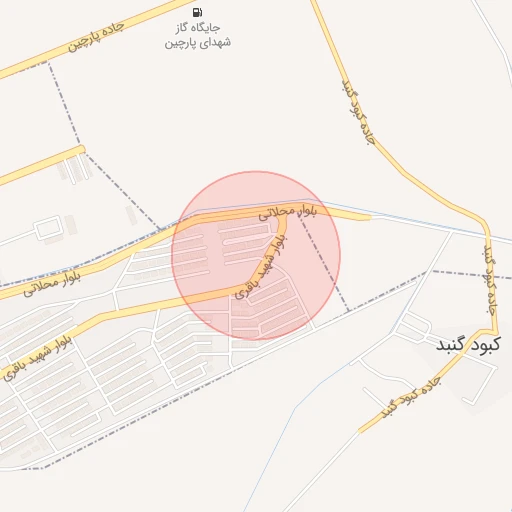Click the rounded block of streets below بلوار شهید باقری in circle
This screenshot has height=512, width=512.
tap(270, 303)
